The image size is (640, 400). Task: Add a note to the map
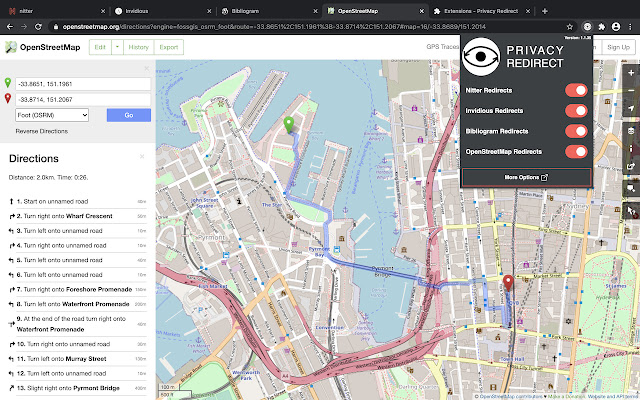click(630, 188)
